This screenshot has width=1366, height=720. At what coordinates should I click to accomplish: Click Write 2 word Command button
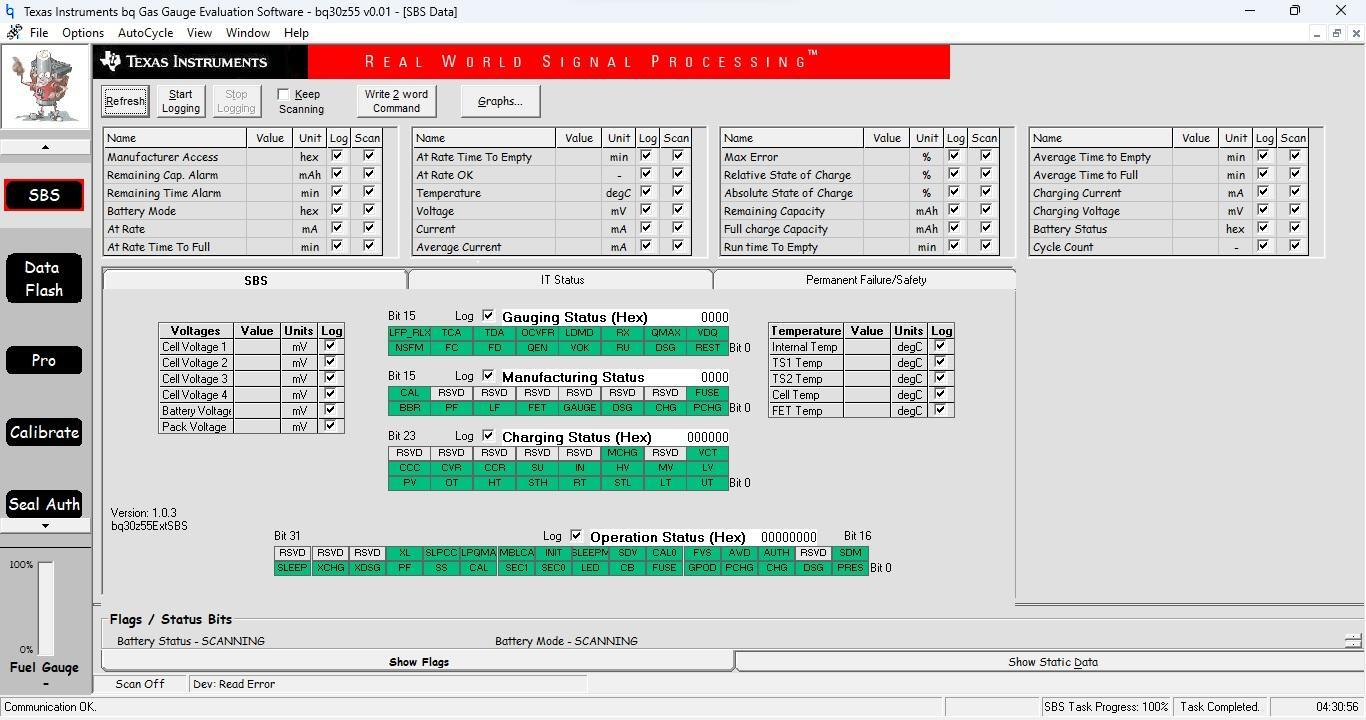(396, 101)
